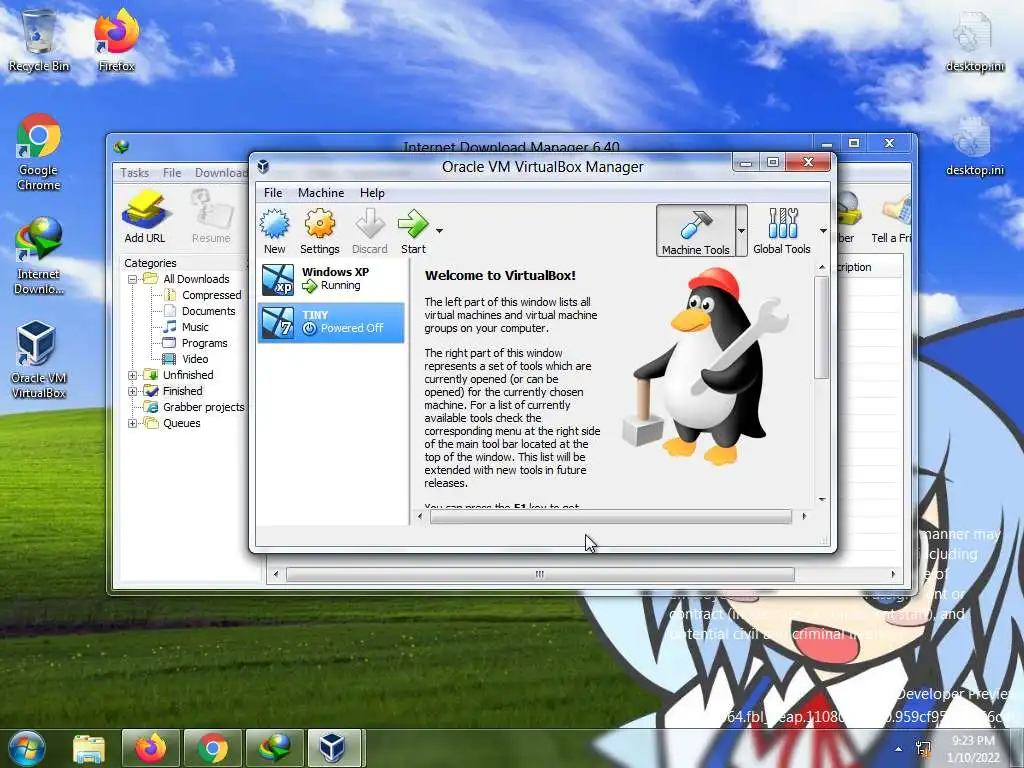Select the top desktop.ini file icon
The width and height of the screenshot is (1024, 768).
(974, 42)
